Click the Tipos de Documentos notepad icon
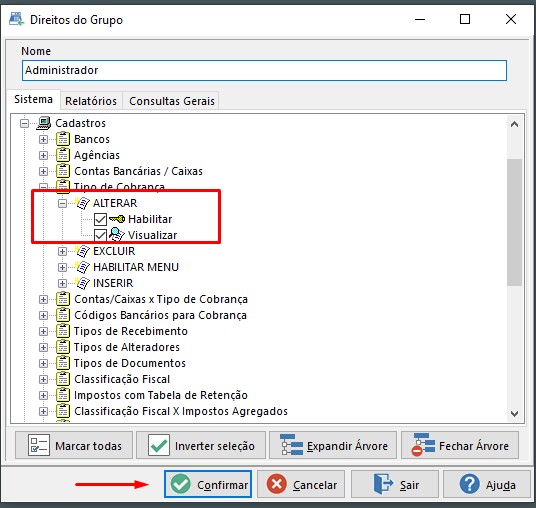Image resolution: width=536 pixels, height=508 pixels. (x=63, y=363)
